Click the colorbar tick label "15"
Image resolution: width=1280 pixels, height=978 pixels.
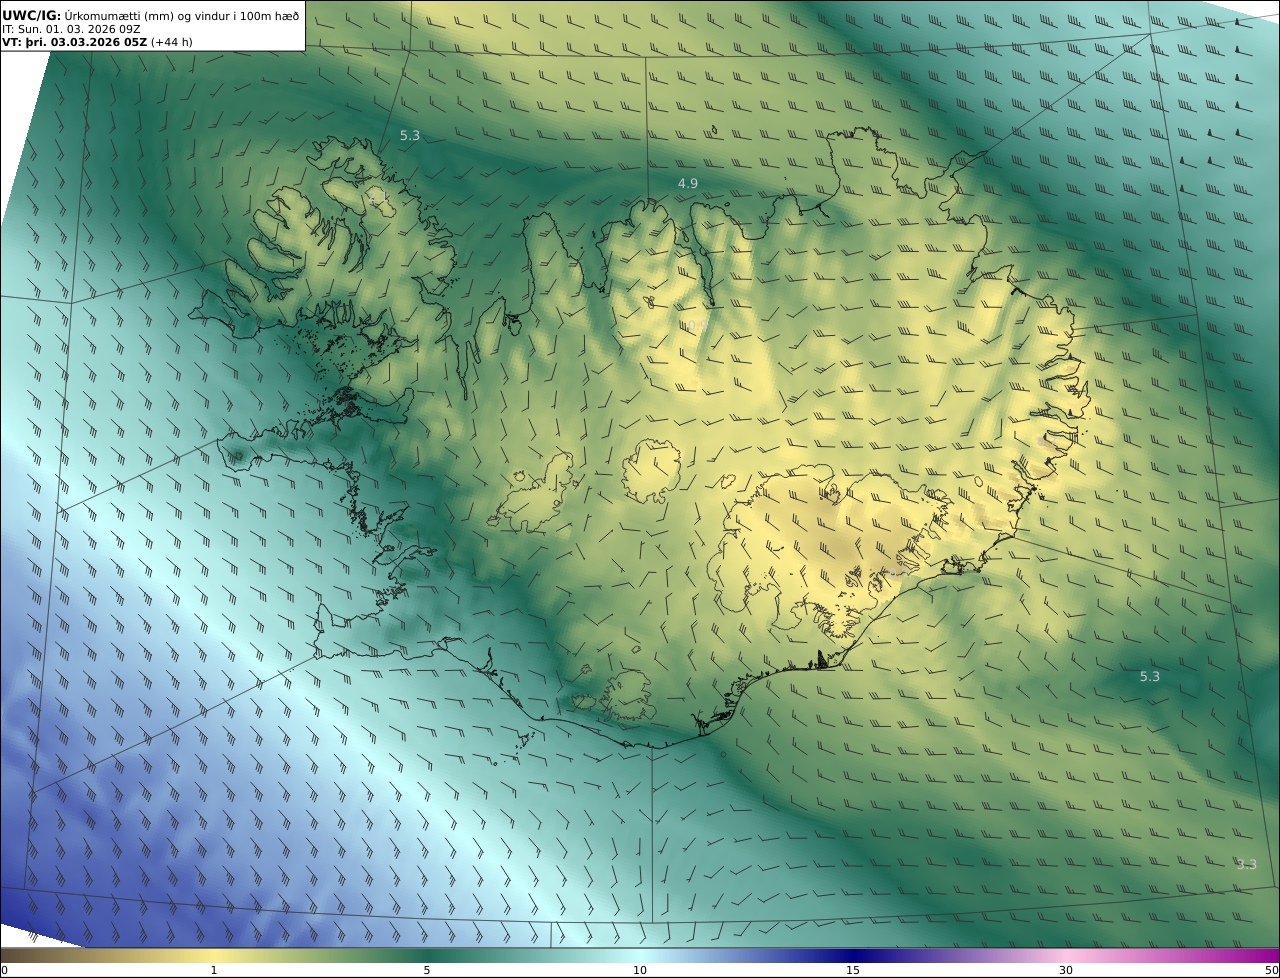click(x=853, y=970)
